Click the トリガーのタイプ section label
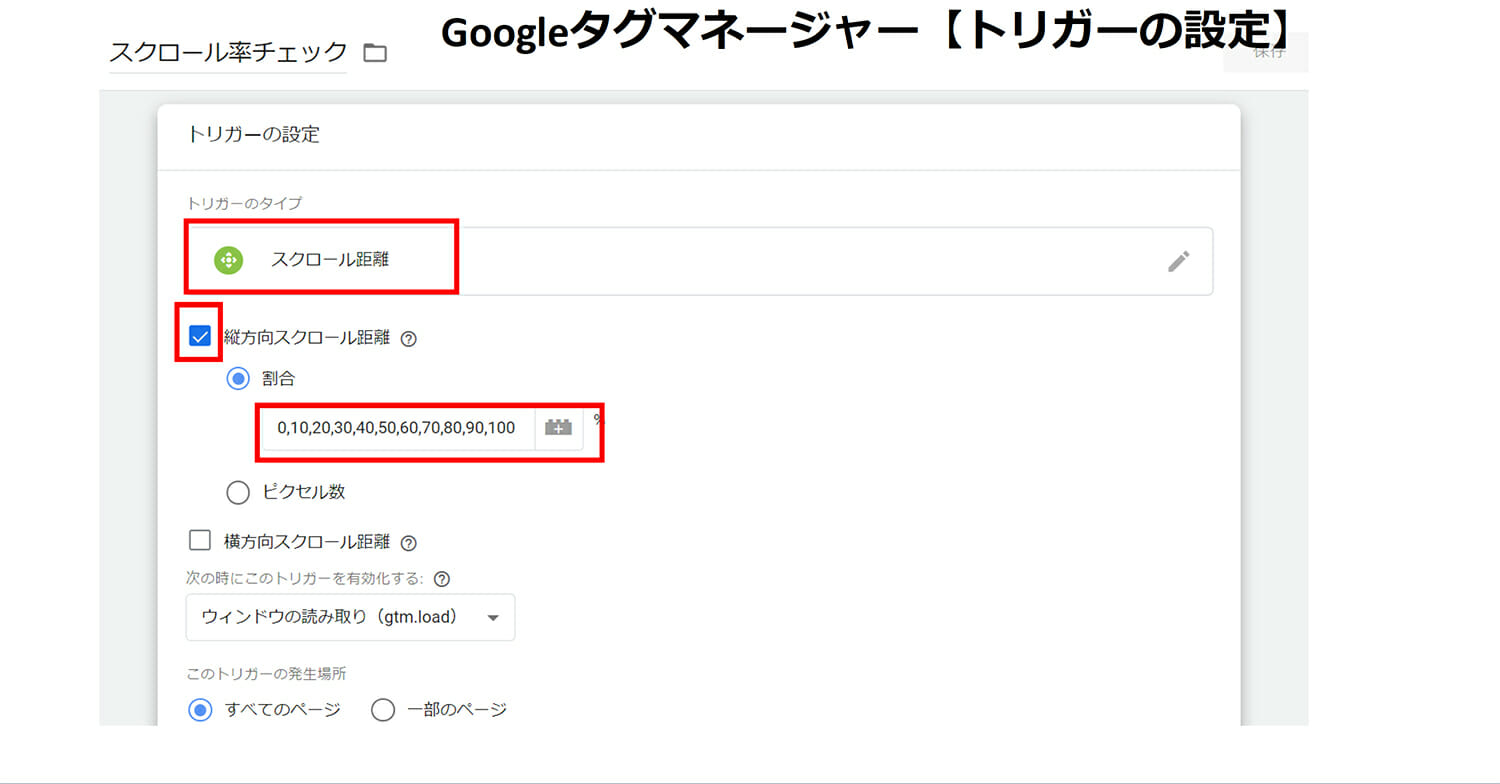 tap(244, 203)
